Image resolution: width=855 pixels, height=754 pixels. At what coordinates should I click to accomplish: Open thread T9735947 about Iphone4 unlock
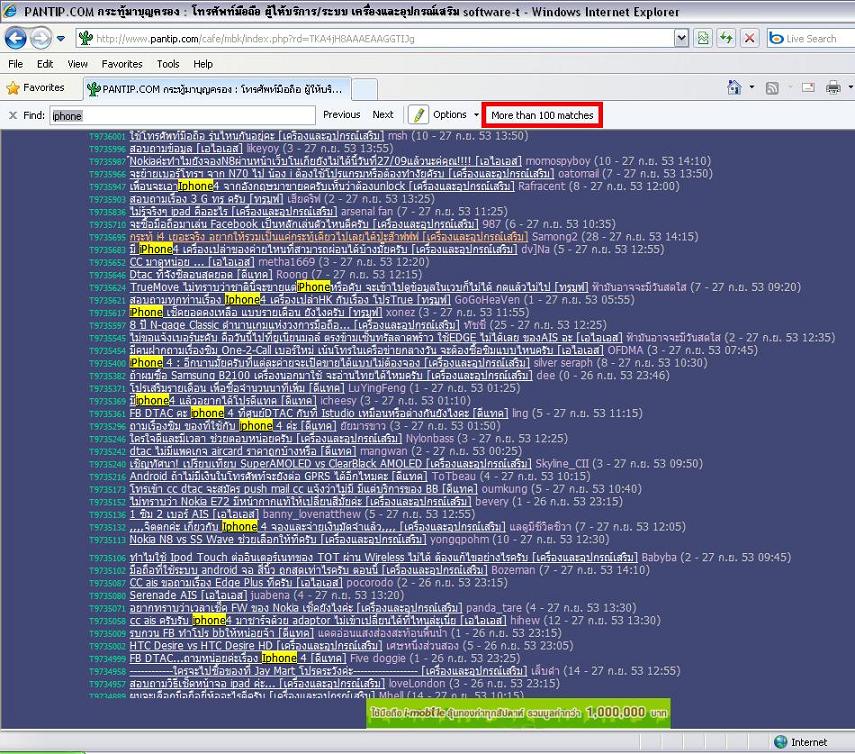click(x=322, y=186)
